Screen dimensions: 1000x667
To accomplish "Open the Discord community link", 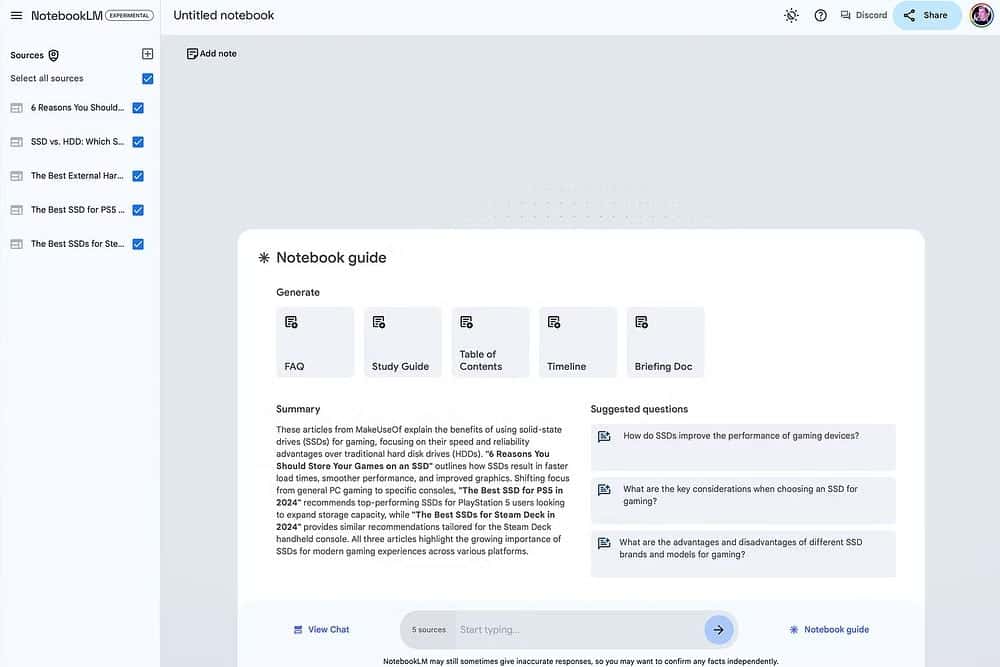I will pyautogui.click(x=862, y=14).
